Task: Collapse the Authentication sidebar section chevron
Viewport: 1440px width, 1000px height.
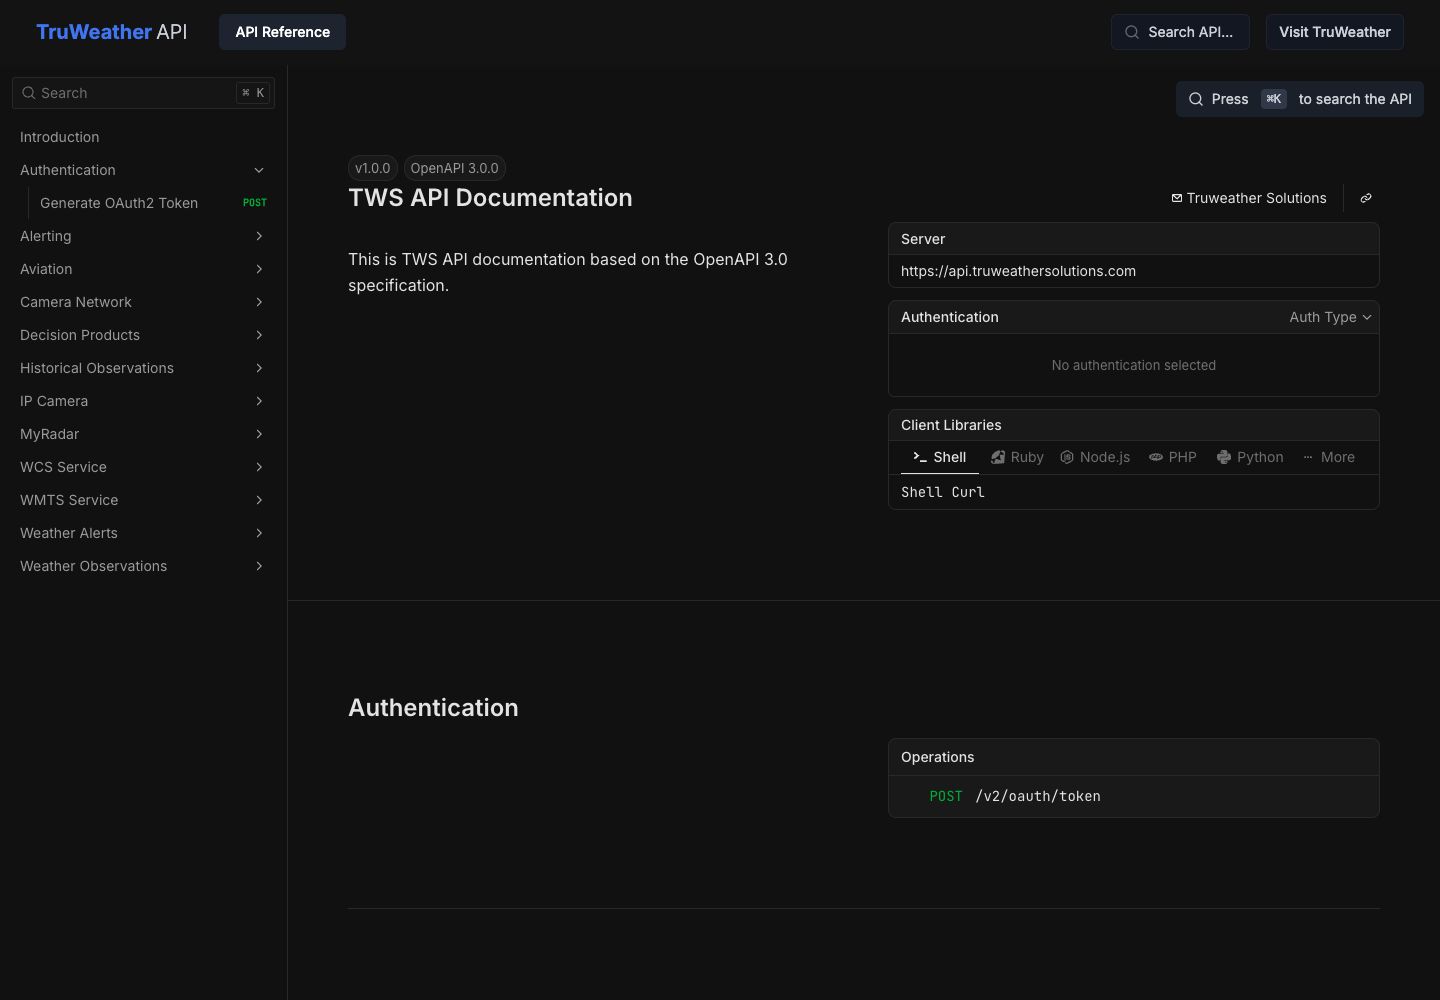Action: [259, 170]
